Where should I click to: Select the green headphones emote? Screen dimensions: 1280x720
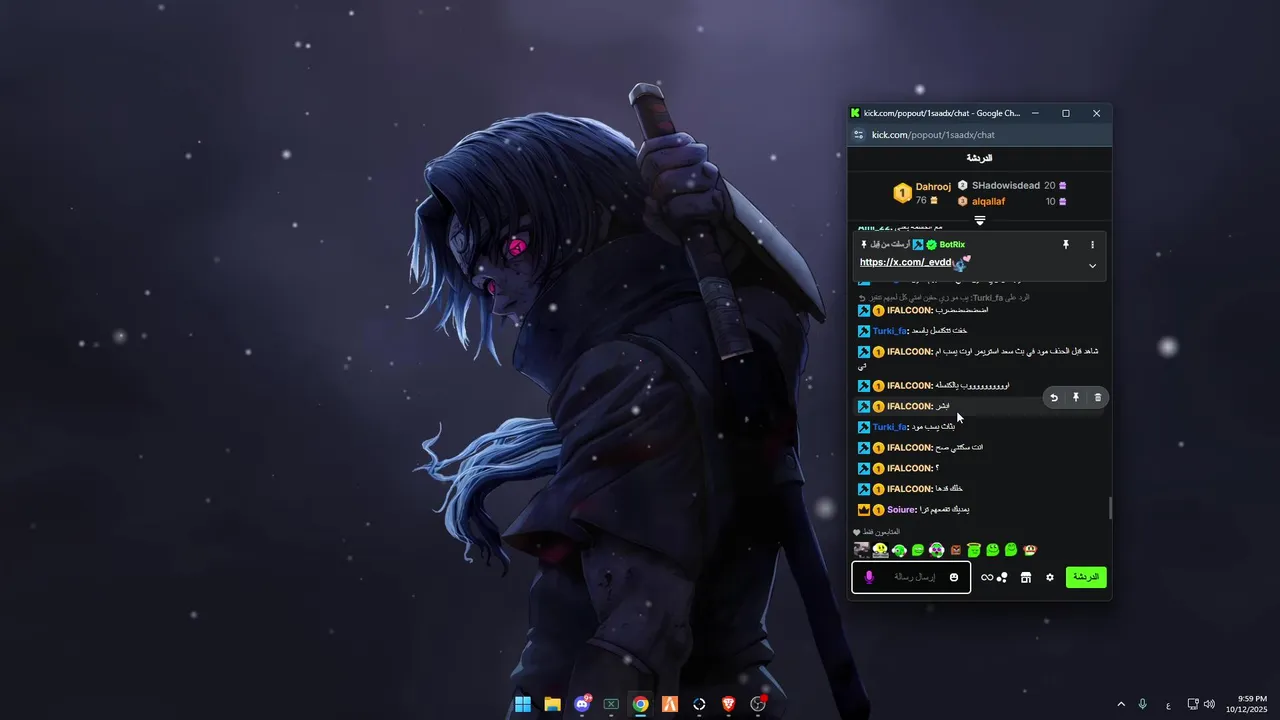tap(899, 550)
